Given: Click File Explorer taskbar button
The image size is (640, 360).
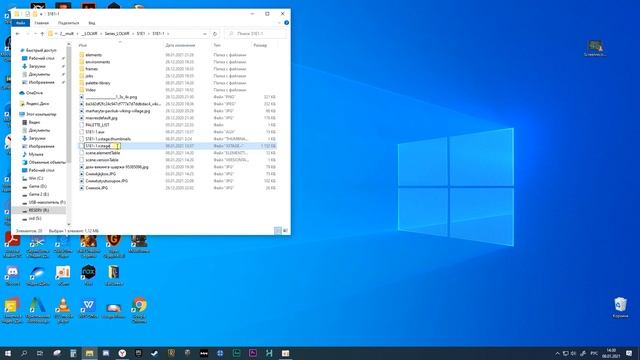Looking at the screenshot, I should pyautogui.click(x=89, y=353).
